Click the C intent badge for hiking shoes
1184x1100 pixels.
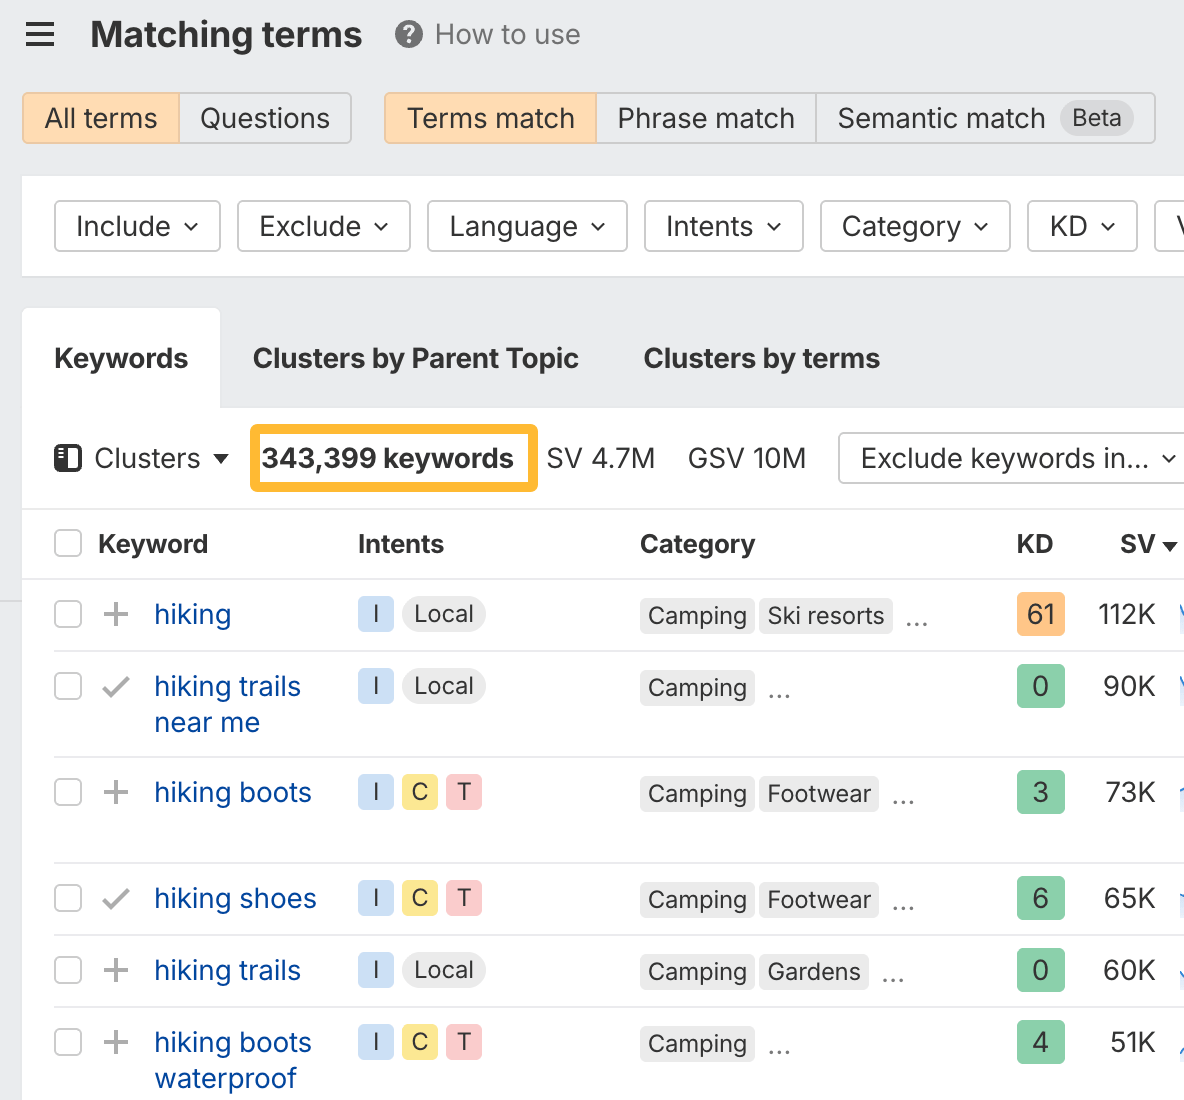420,898
